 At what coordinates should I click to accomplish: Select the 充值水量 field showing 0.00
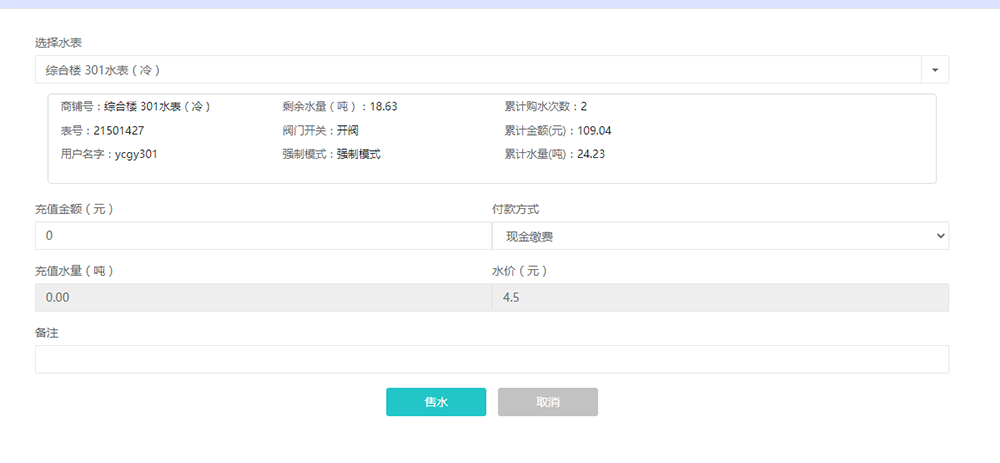[x=262, y=298]
